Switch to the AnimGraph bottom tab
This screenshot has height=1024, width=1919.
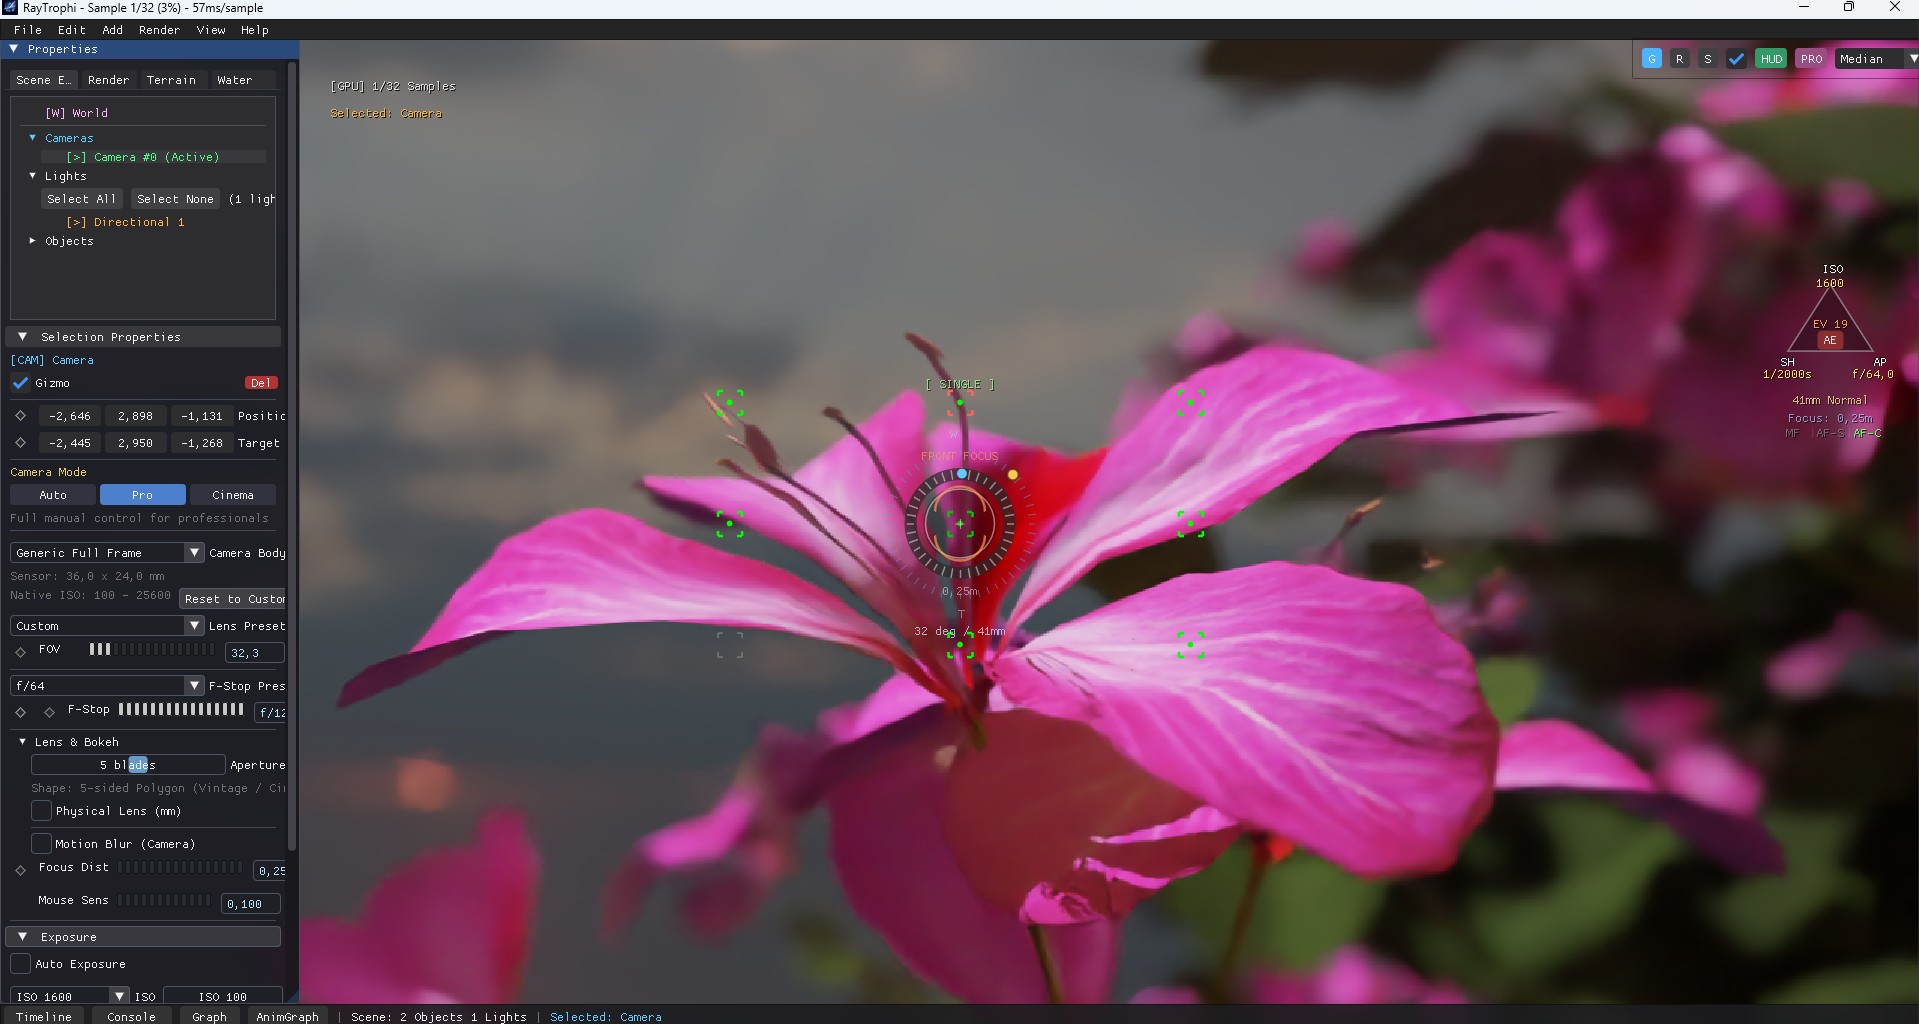pyautogui.click(x=288, y=1016)
